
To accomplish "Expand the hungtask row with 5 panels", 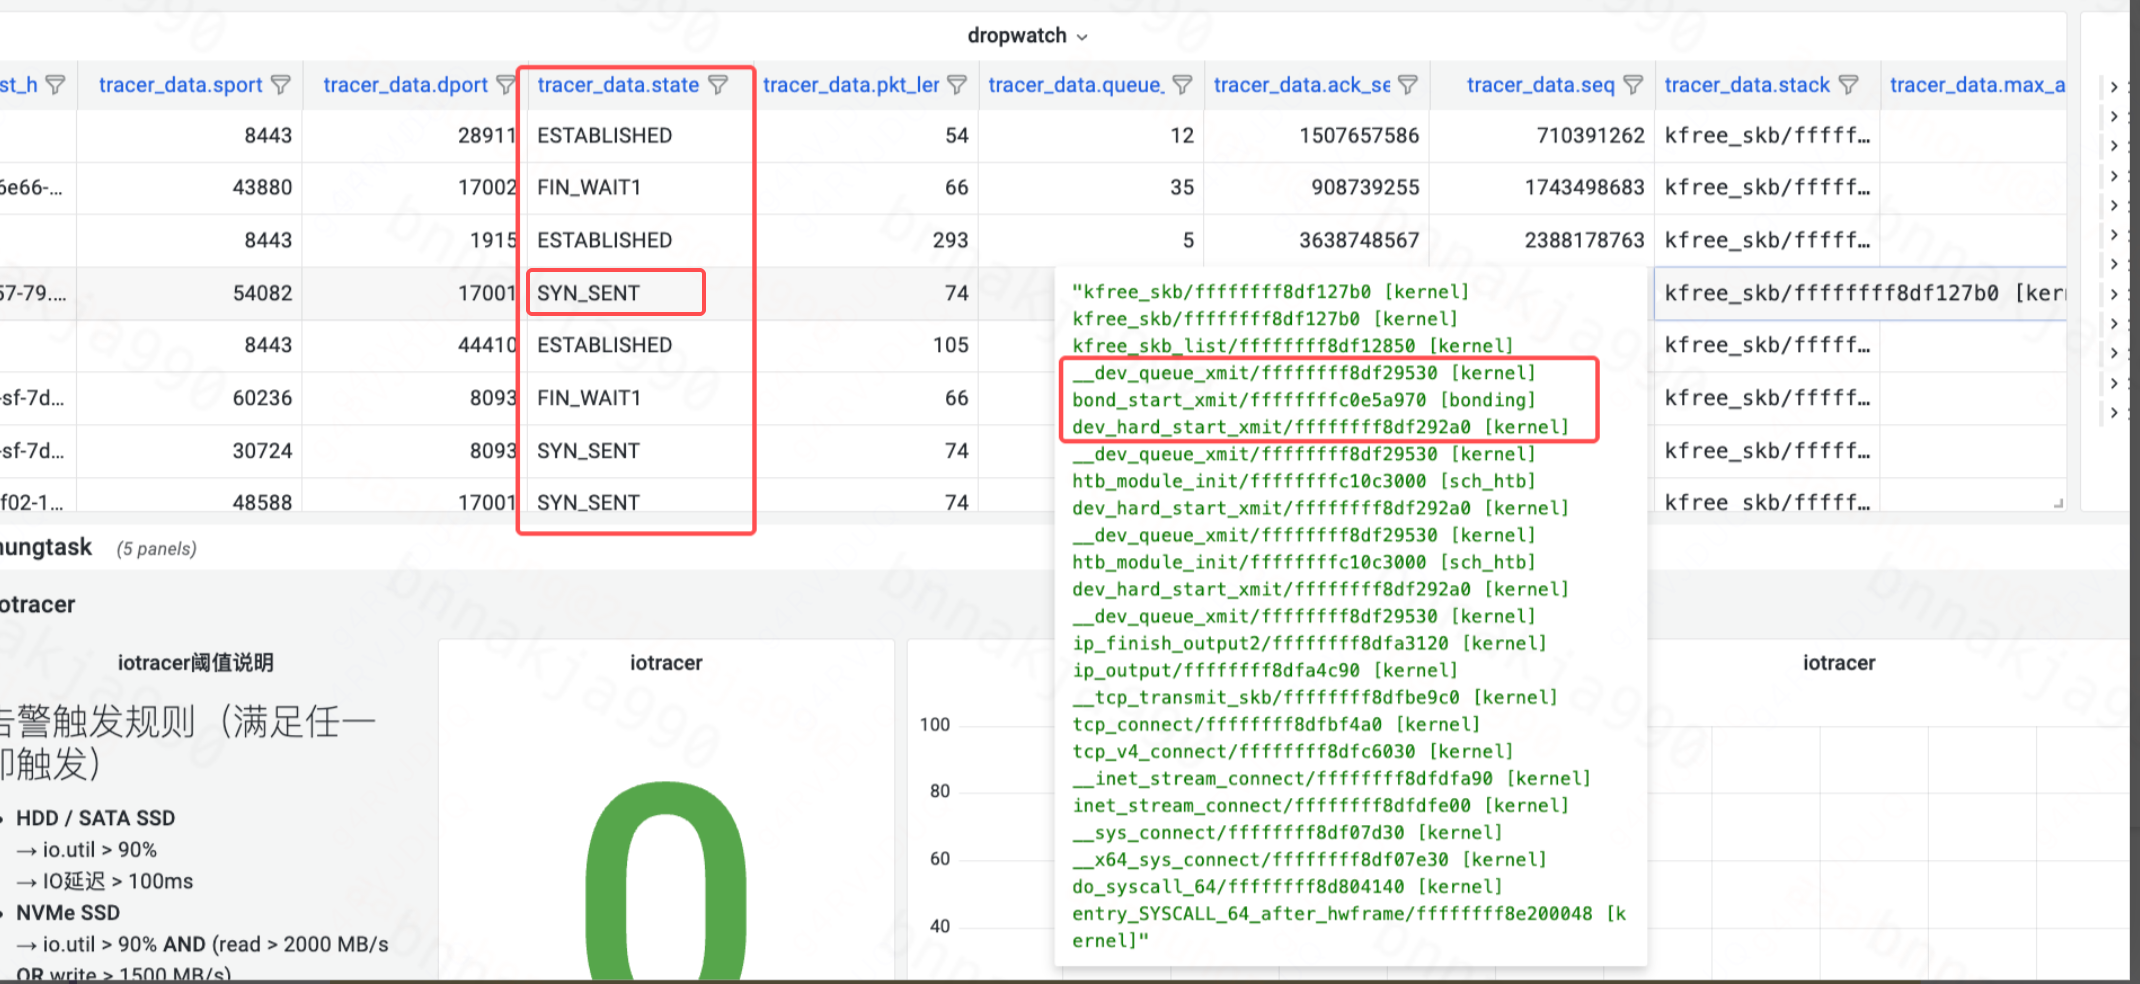I will click(x=45, y=547).
